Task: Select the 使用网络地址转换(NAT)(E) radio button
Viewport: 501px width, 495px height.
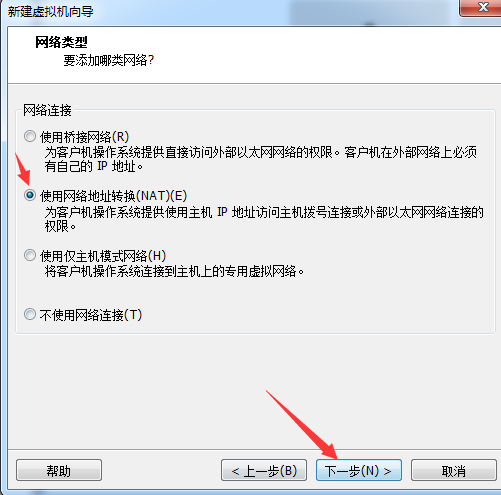Action: click(30, 195)
